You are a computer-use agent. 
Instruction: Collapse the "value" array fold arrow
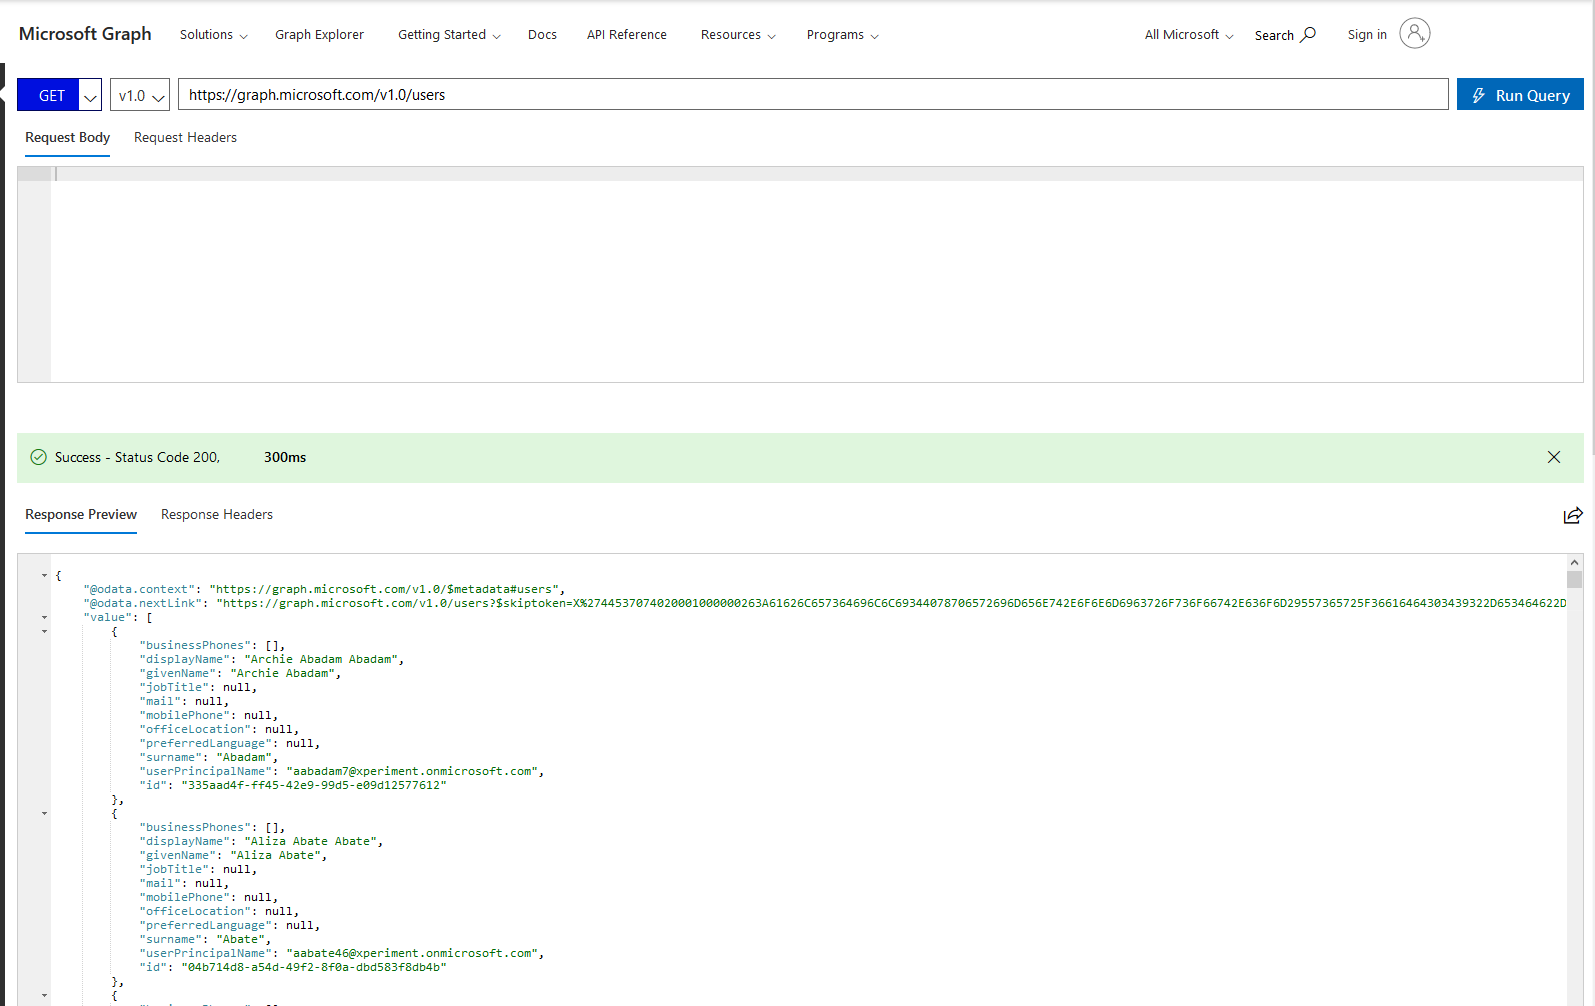click(x=44, y=618)
